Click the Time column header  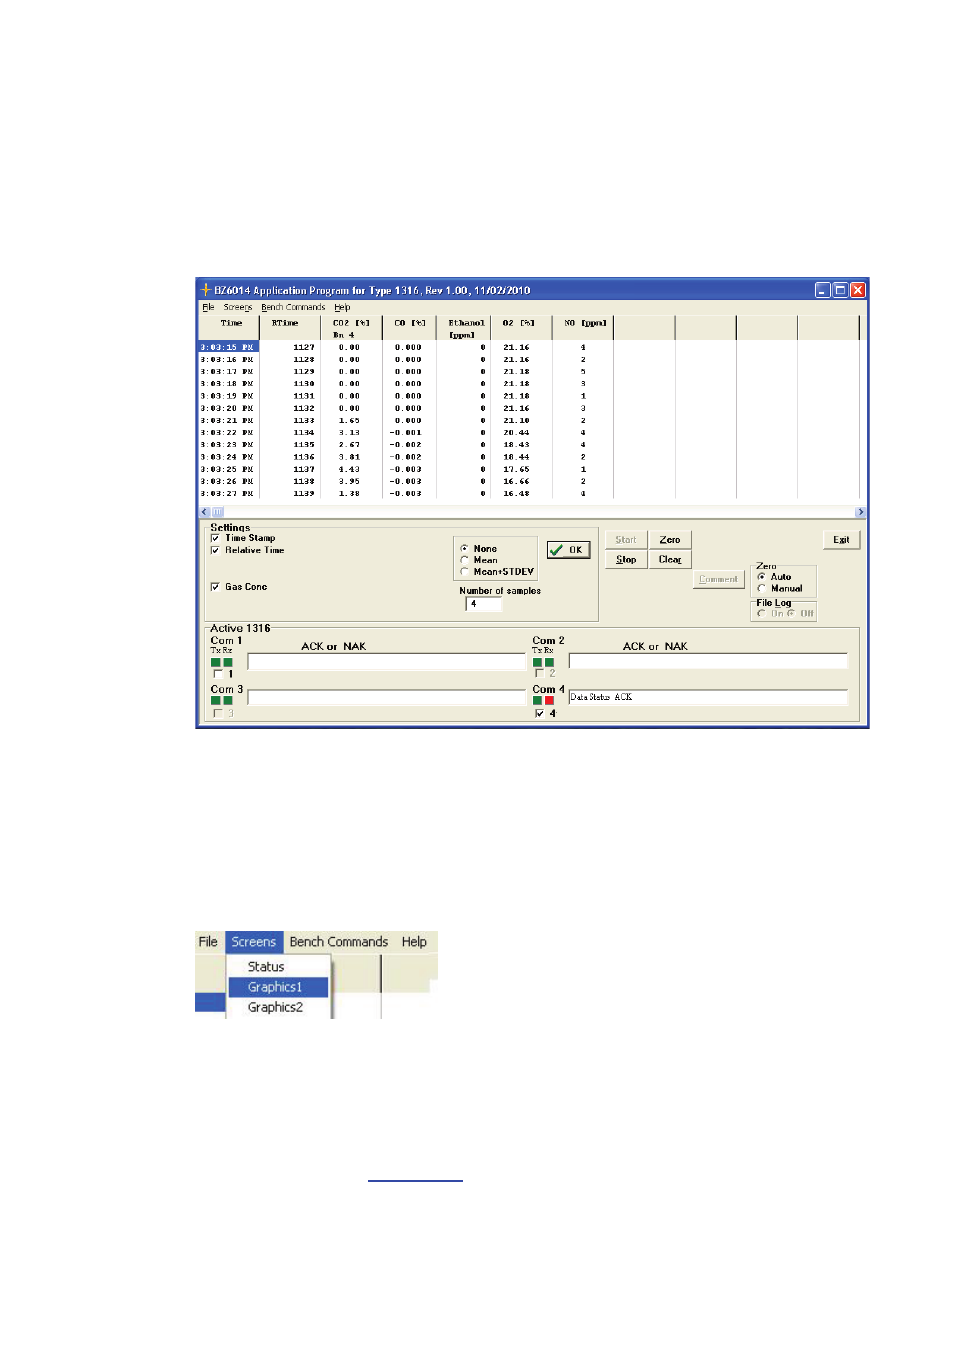coord(229,328)
